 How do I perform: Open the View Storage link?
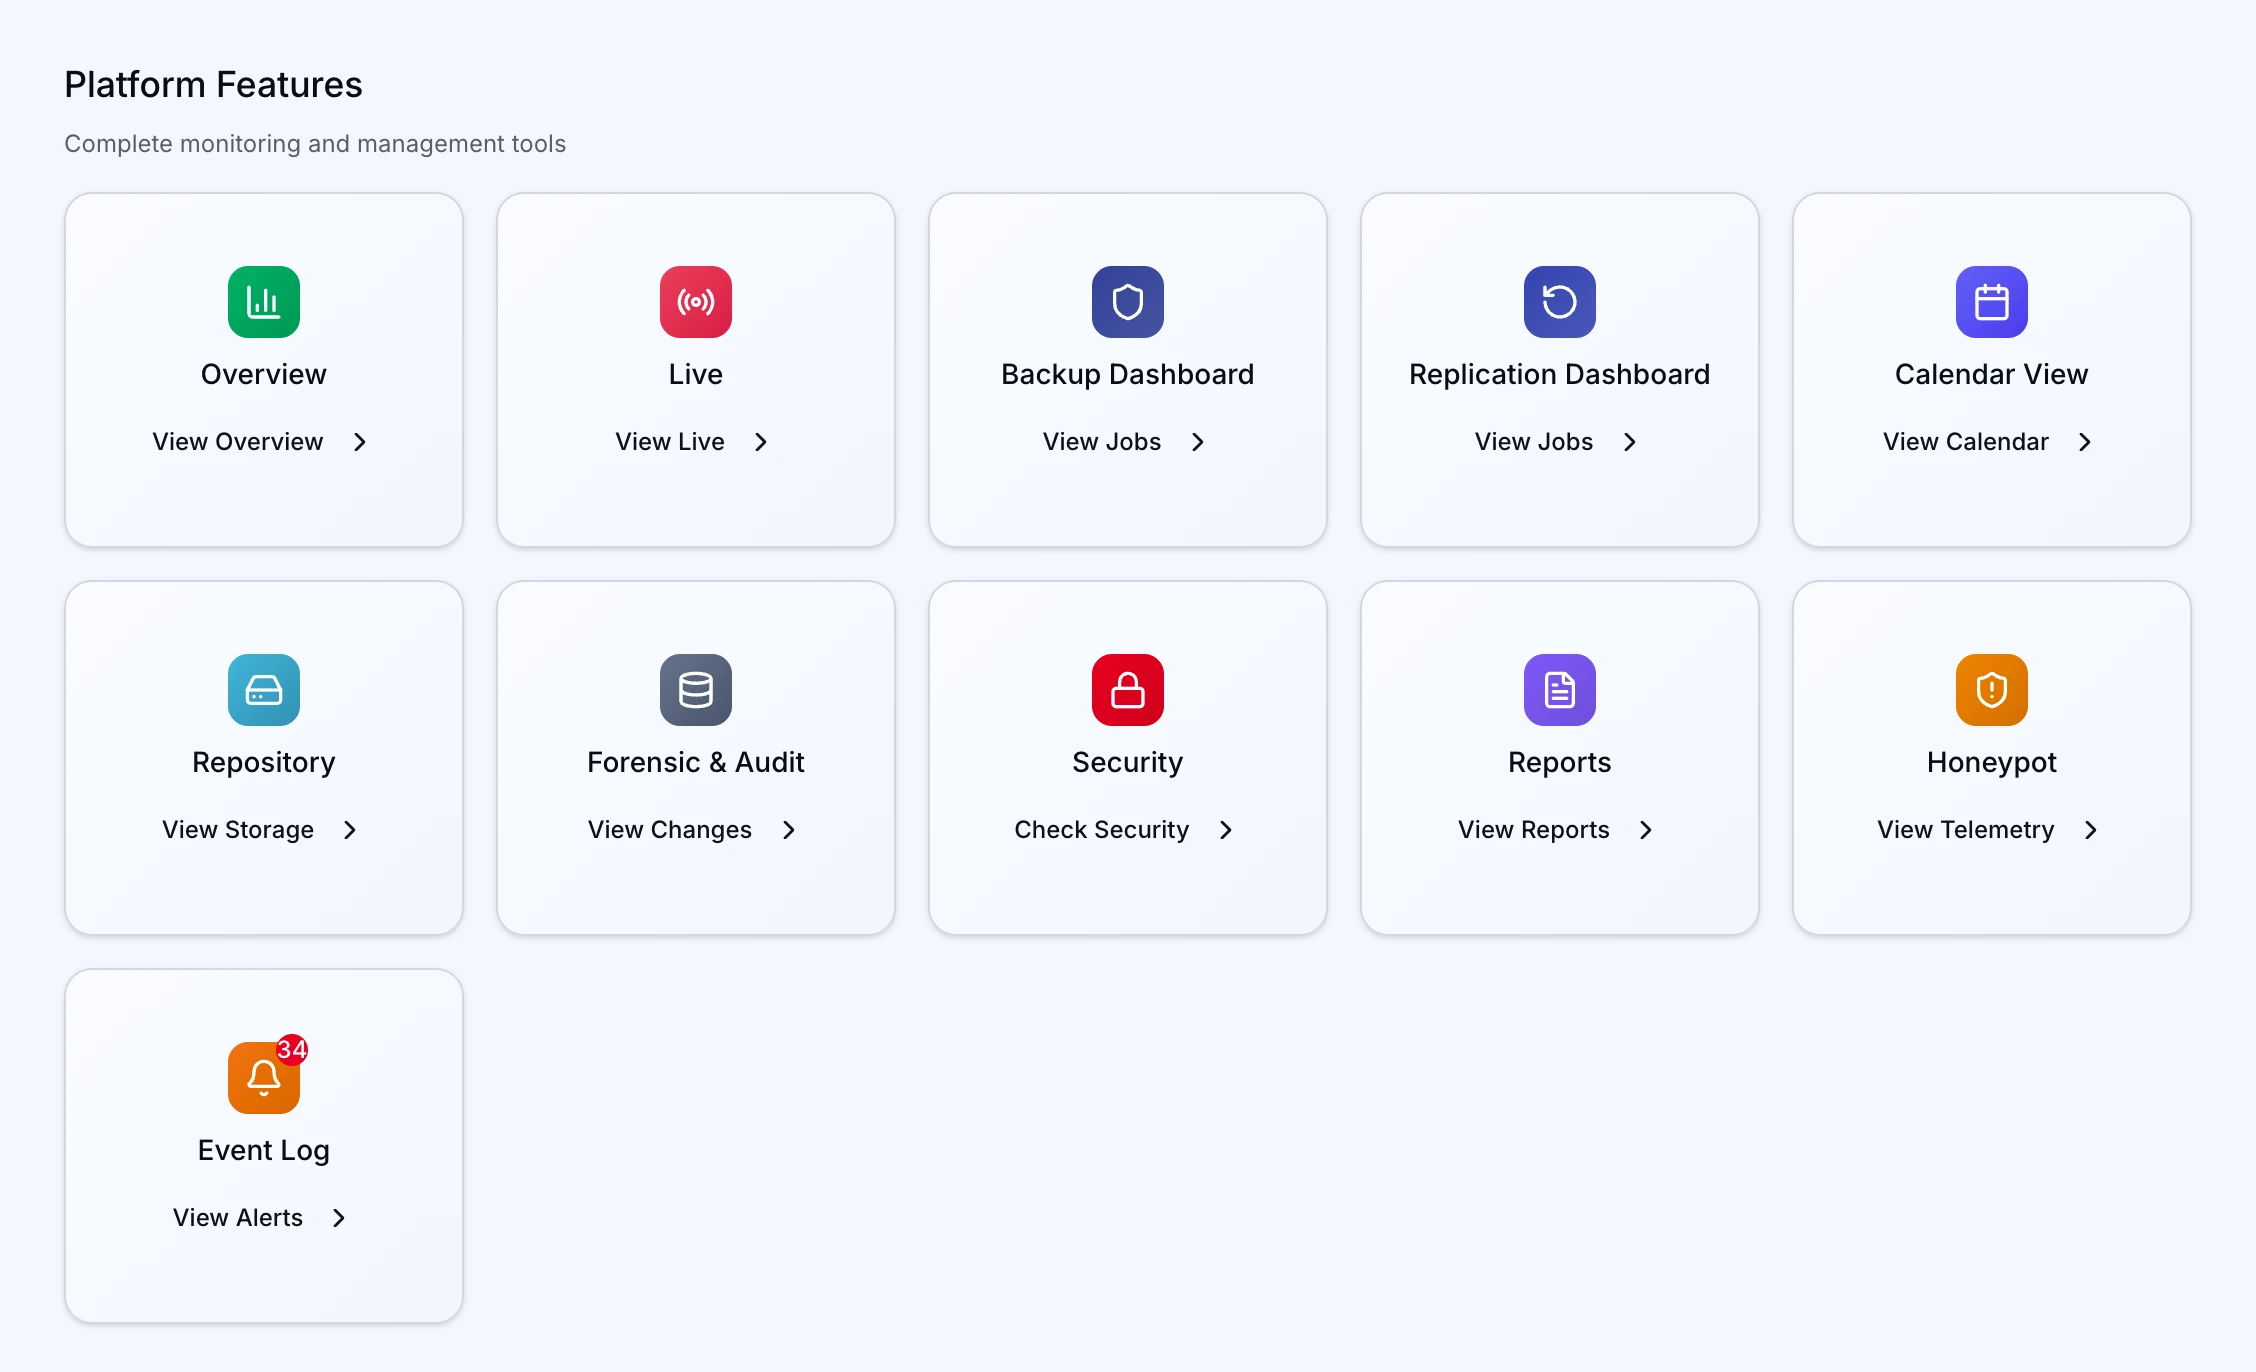pyautogui.click(x=238, y=830)
